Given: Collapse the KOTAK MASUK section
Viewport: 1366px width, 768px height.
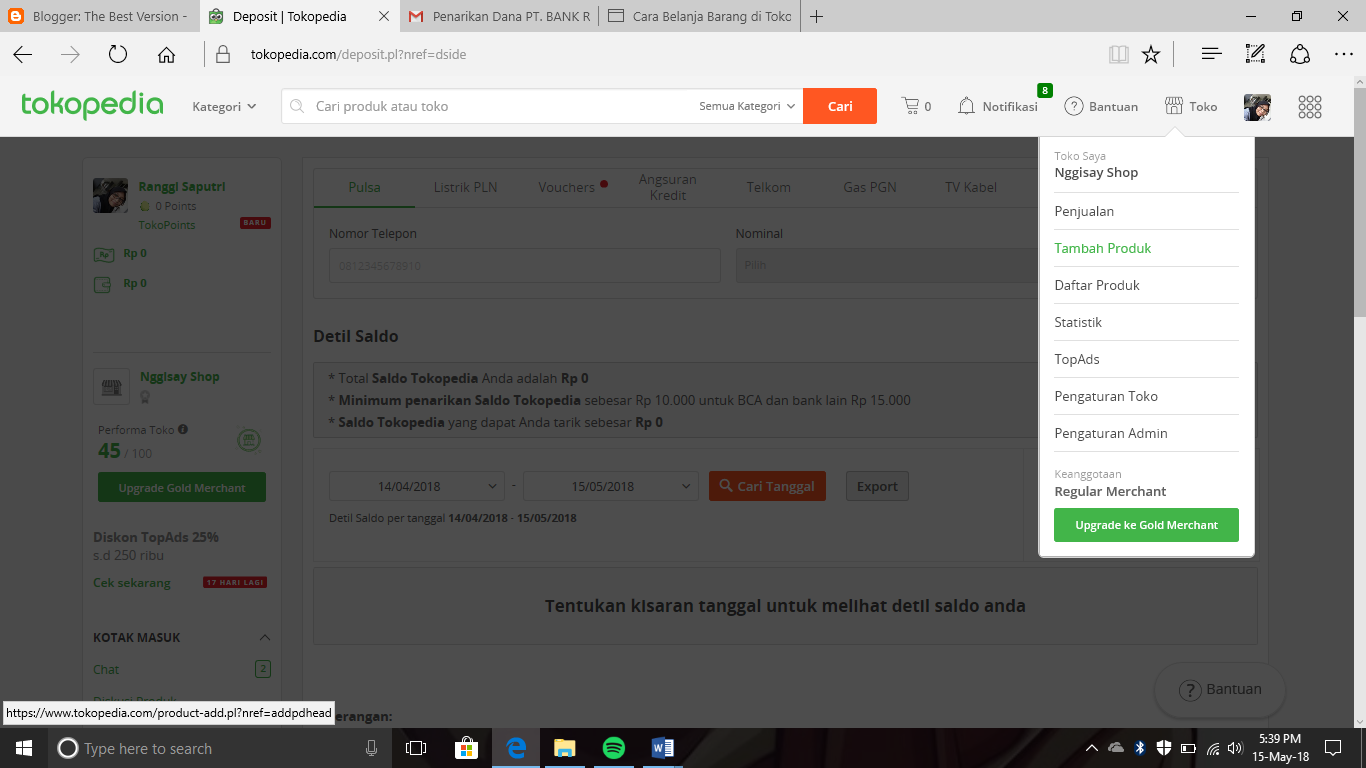Looking at the screenshot, I should [265, 638].
